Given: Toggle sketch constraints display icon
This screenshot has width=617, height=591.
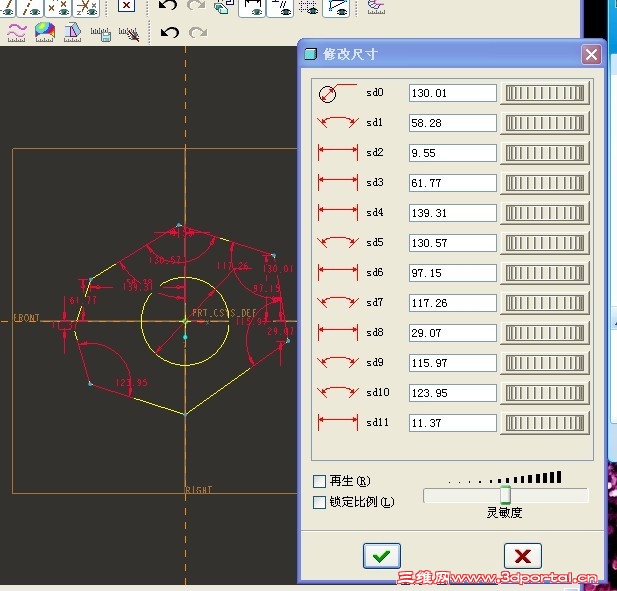Looking at the screenshot, I should pyautogui.click(x=280, y=7).
